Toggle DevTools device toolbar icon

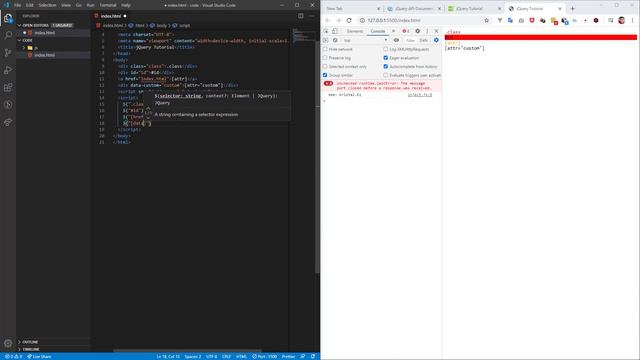click(335, 31)
